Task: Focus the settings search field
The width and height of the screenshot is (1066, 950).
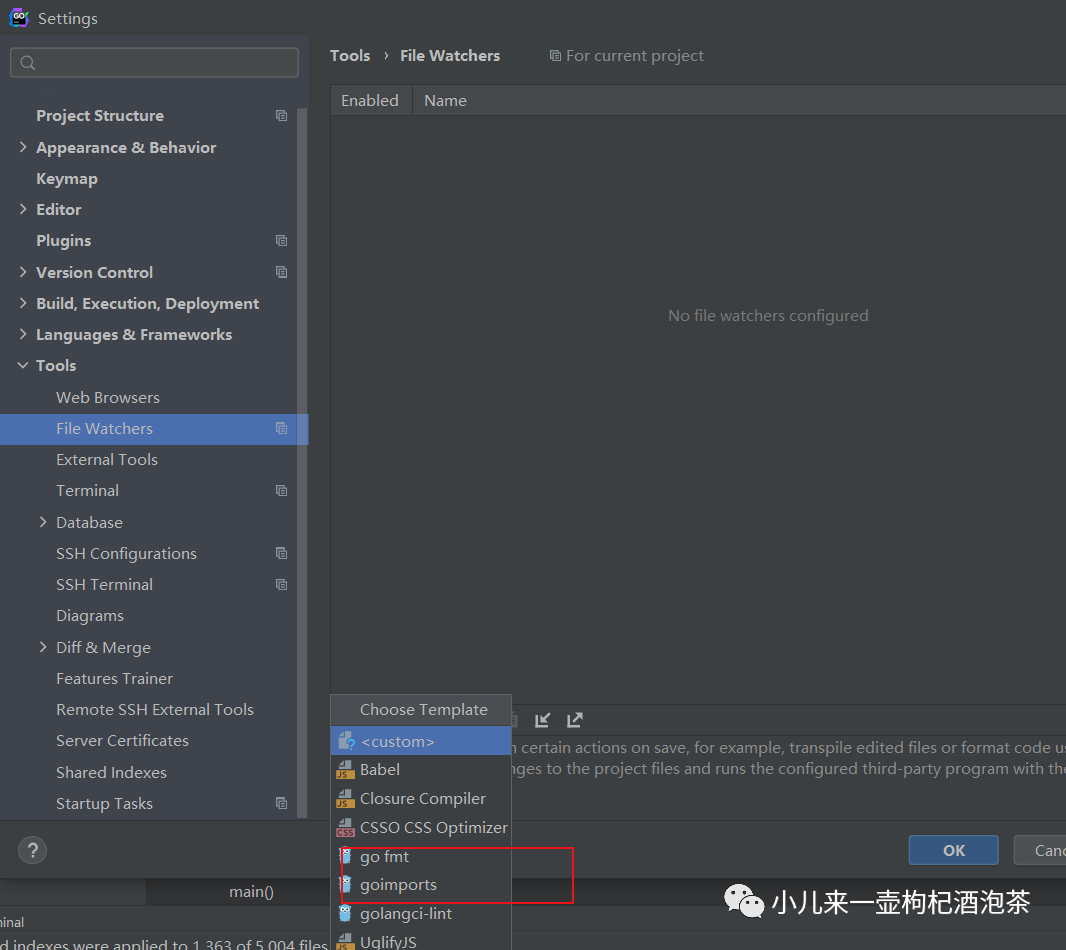Action: (154, 63)
